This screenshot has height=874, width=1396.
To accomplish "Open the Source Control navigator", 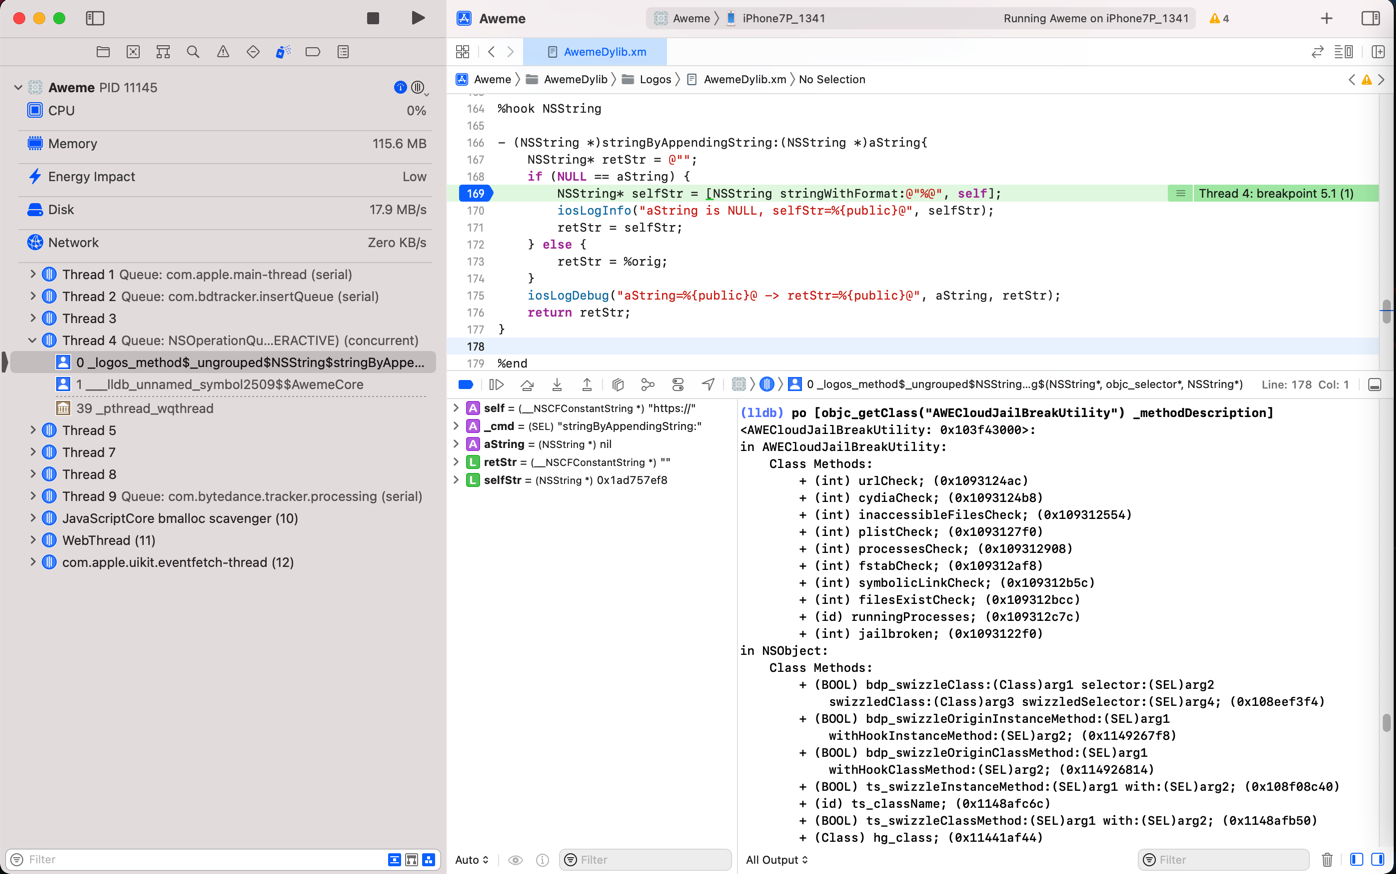I will coord(133,52).
